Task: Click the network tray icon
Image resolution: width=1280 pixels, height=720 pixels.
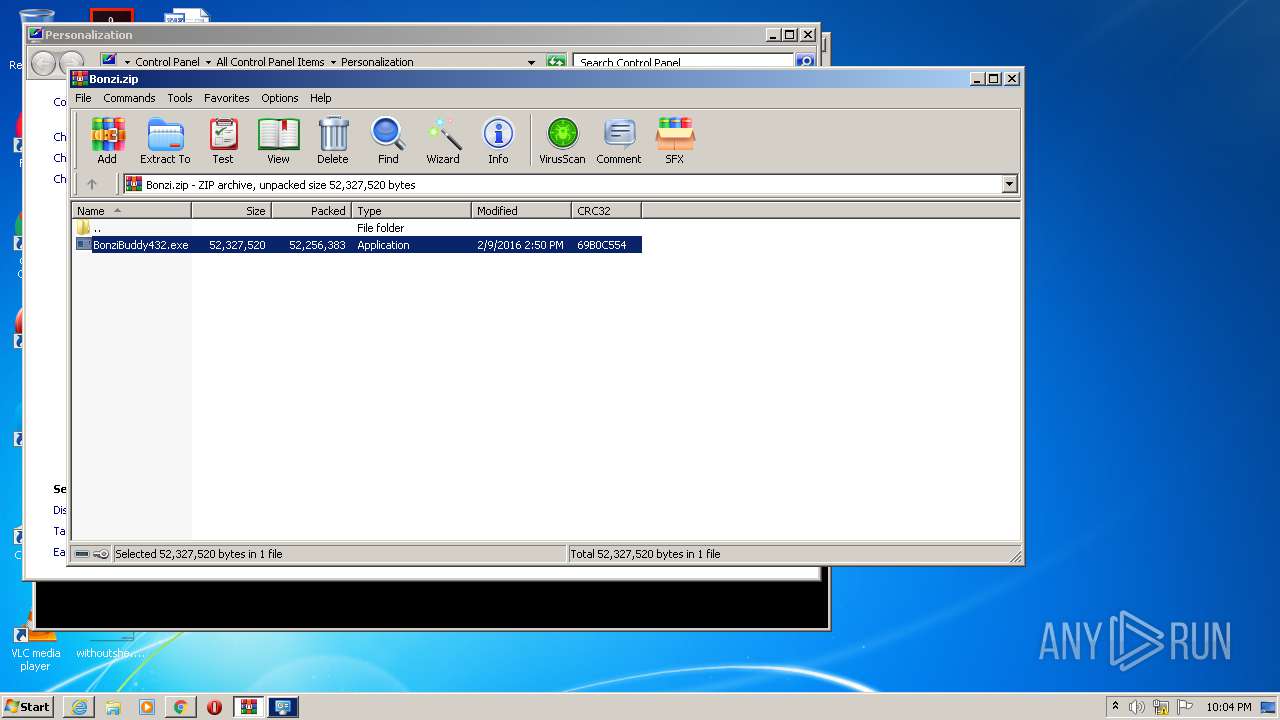Action: tap(1161, 707)
